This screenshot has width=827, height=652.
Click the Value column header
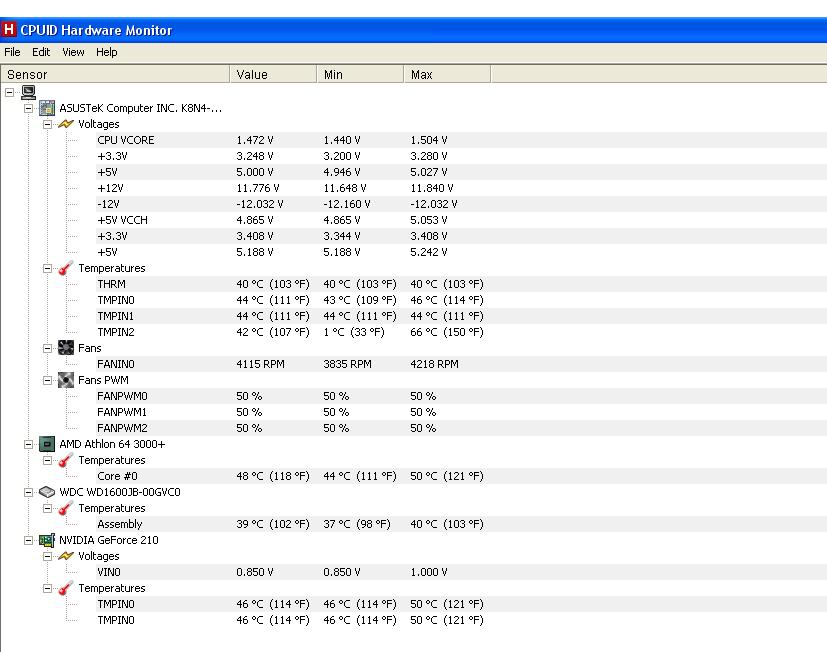point(273,74)
